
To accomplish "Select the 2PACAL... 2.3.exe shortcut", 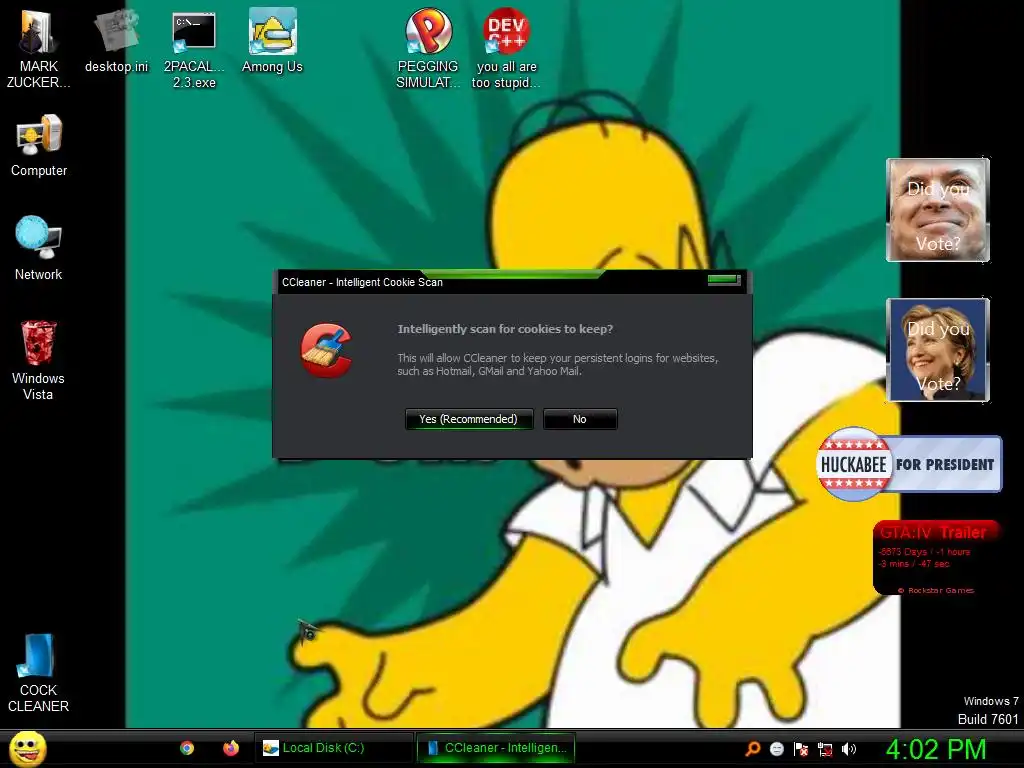I will (194, 50).
